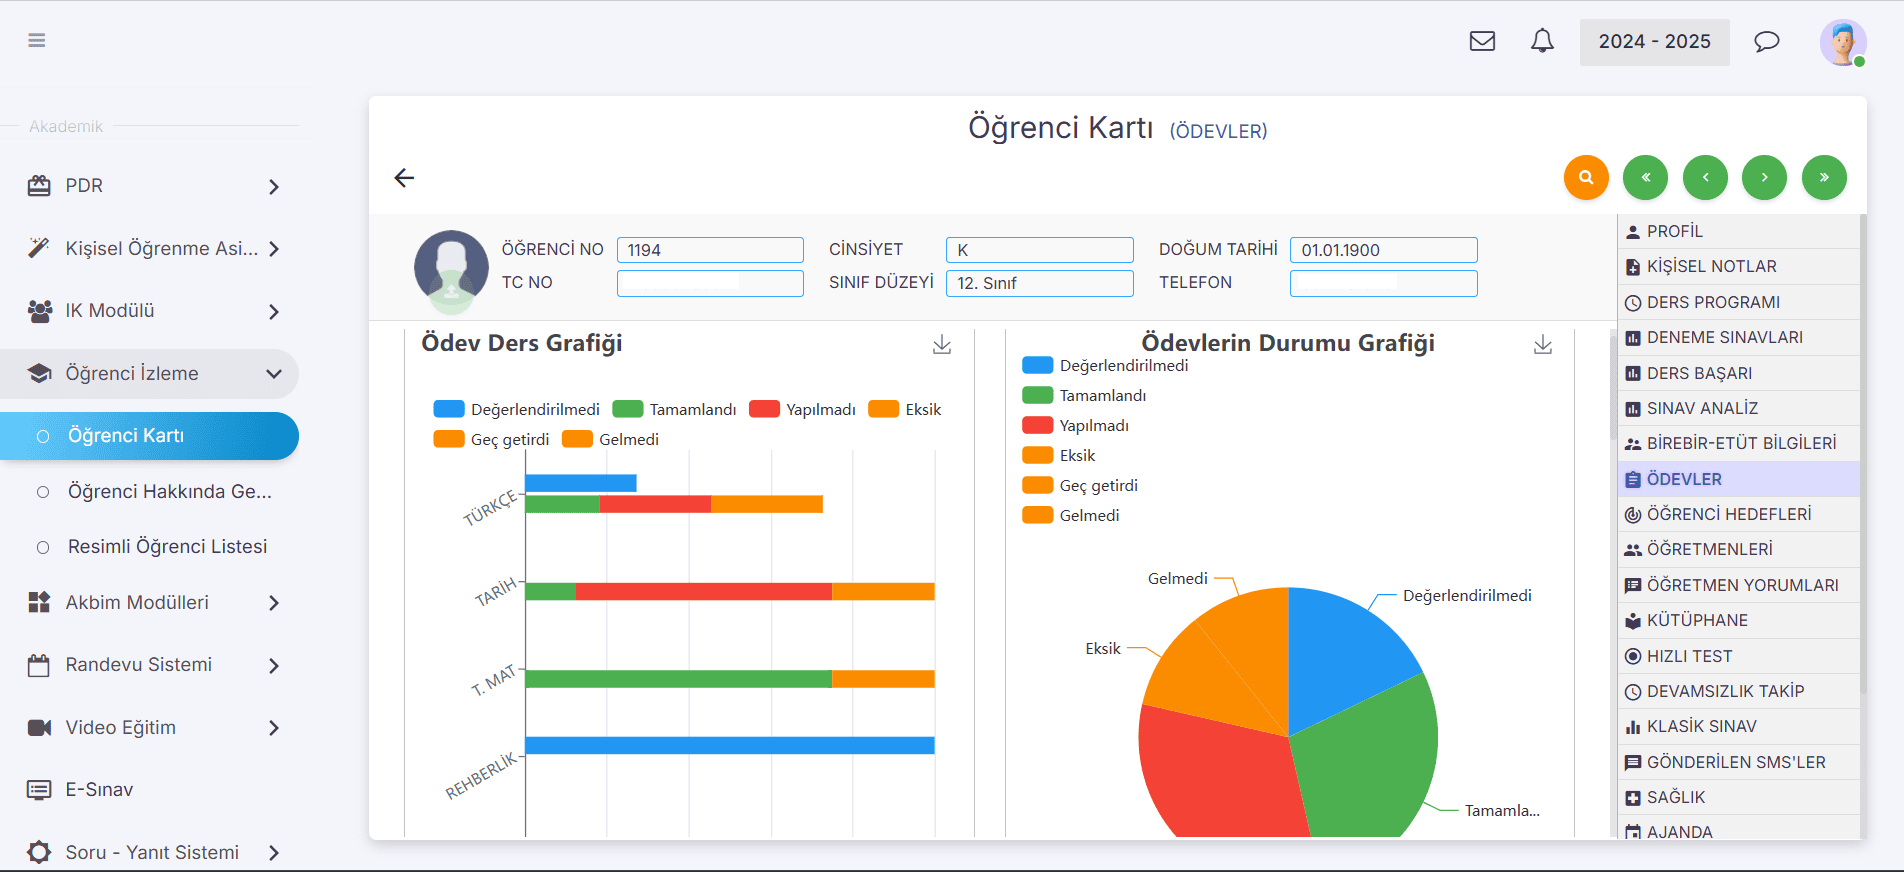Image resolution: width=1904 pixels, height=872 pixels.
Task: Open Resimli Öğrenci Listesi link
Action: pos(167,547)
